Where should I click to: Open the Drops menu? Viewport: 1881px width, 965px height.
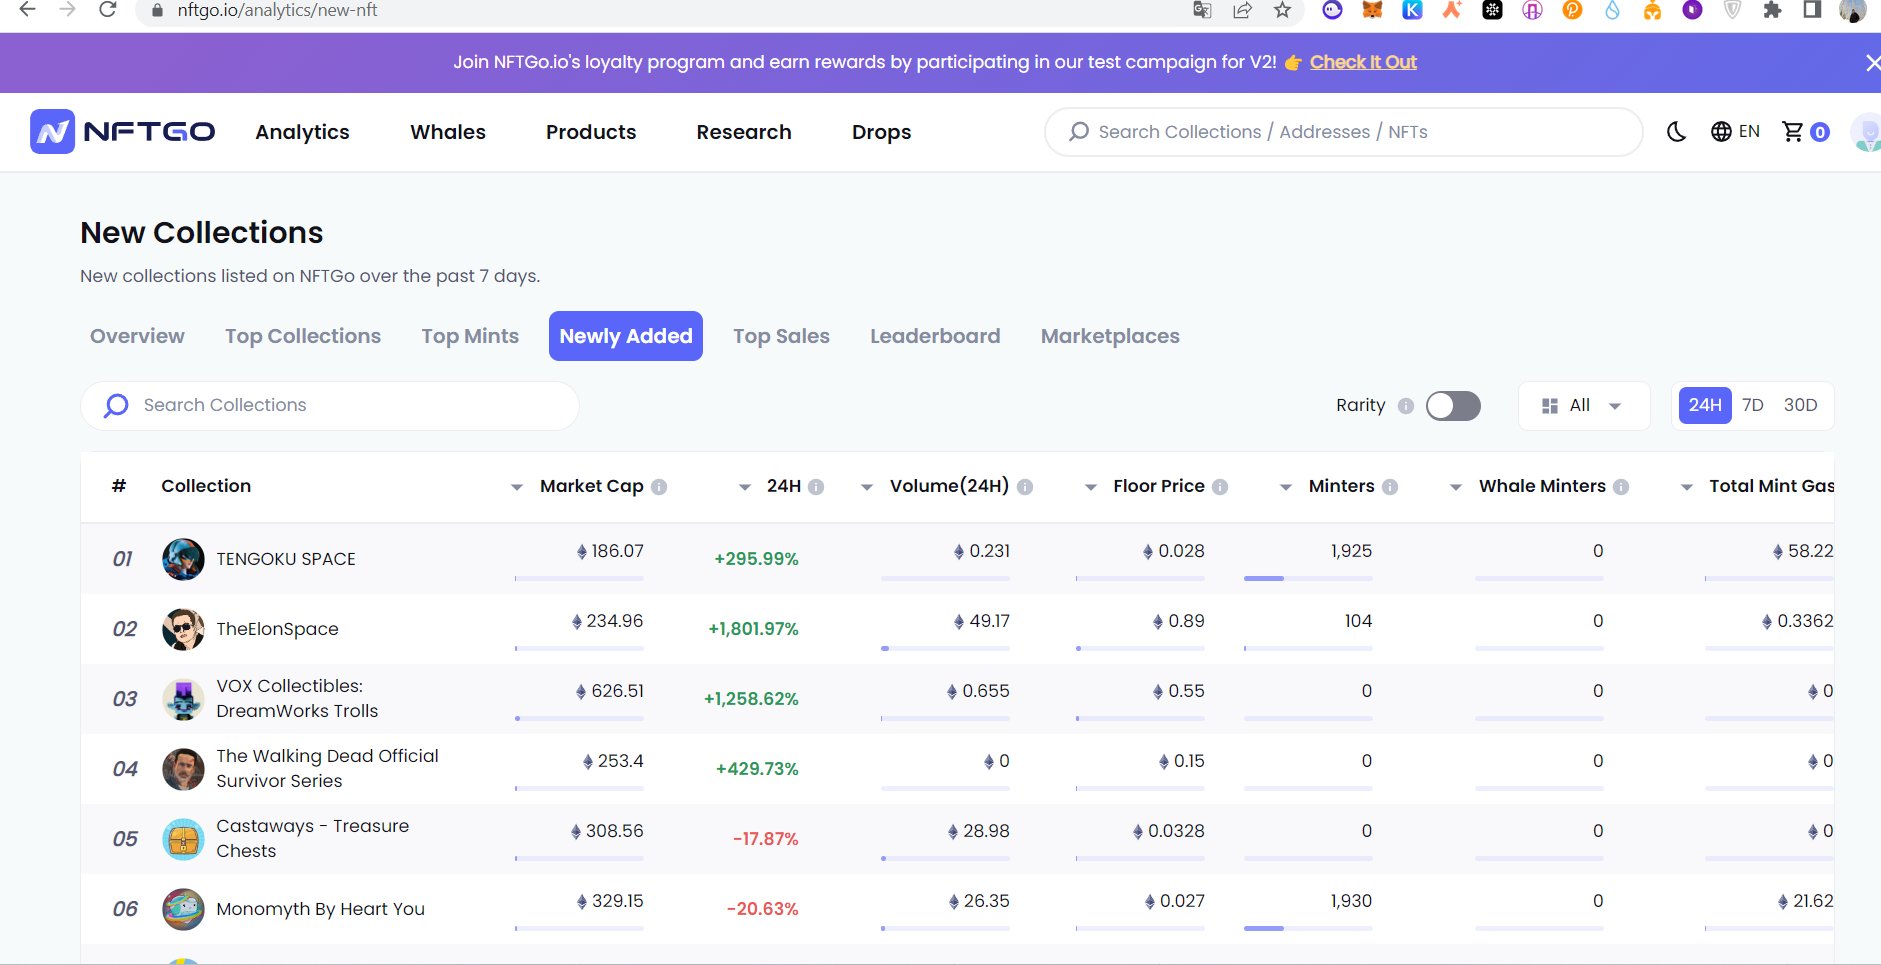pyautogui.click(x=881, y=132)
